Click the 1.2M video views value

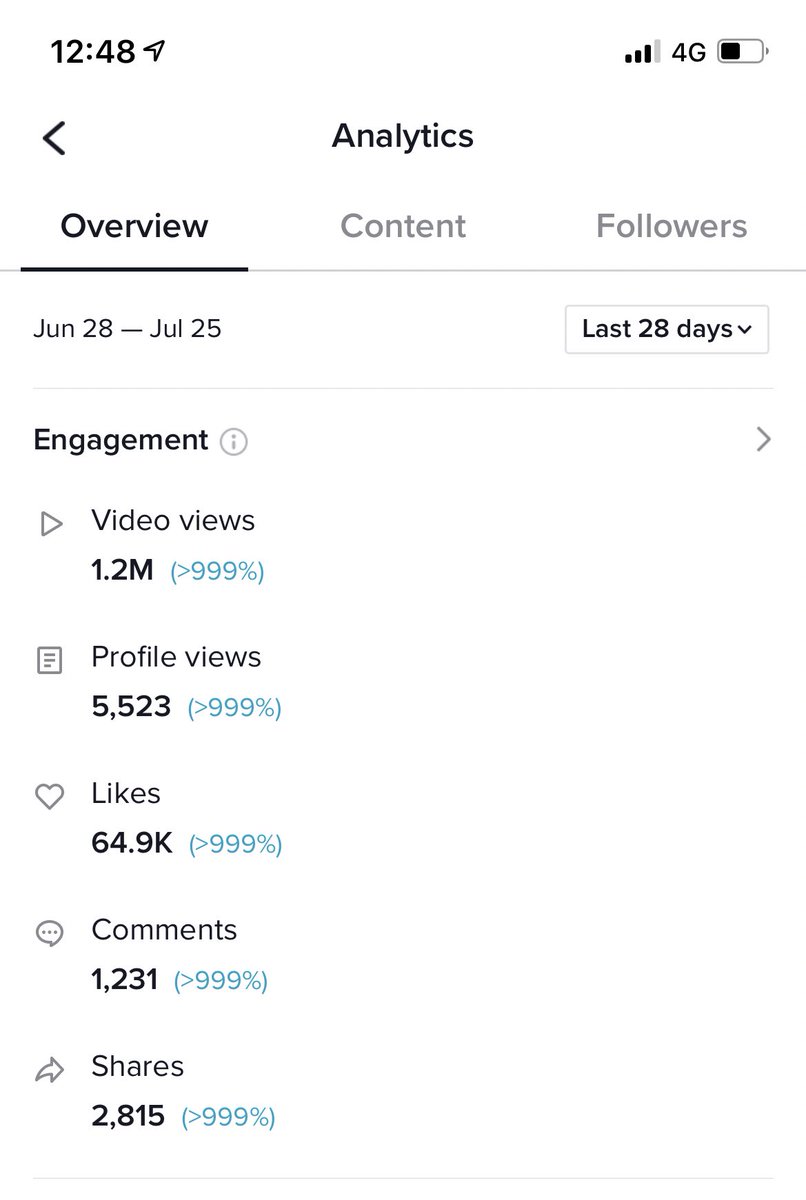click(122, 571)
